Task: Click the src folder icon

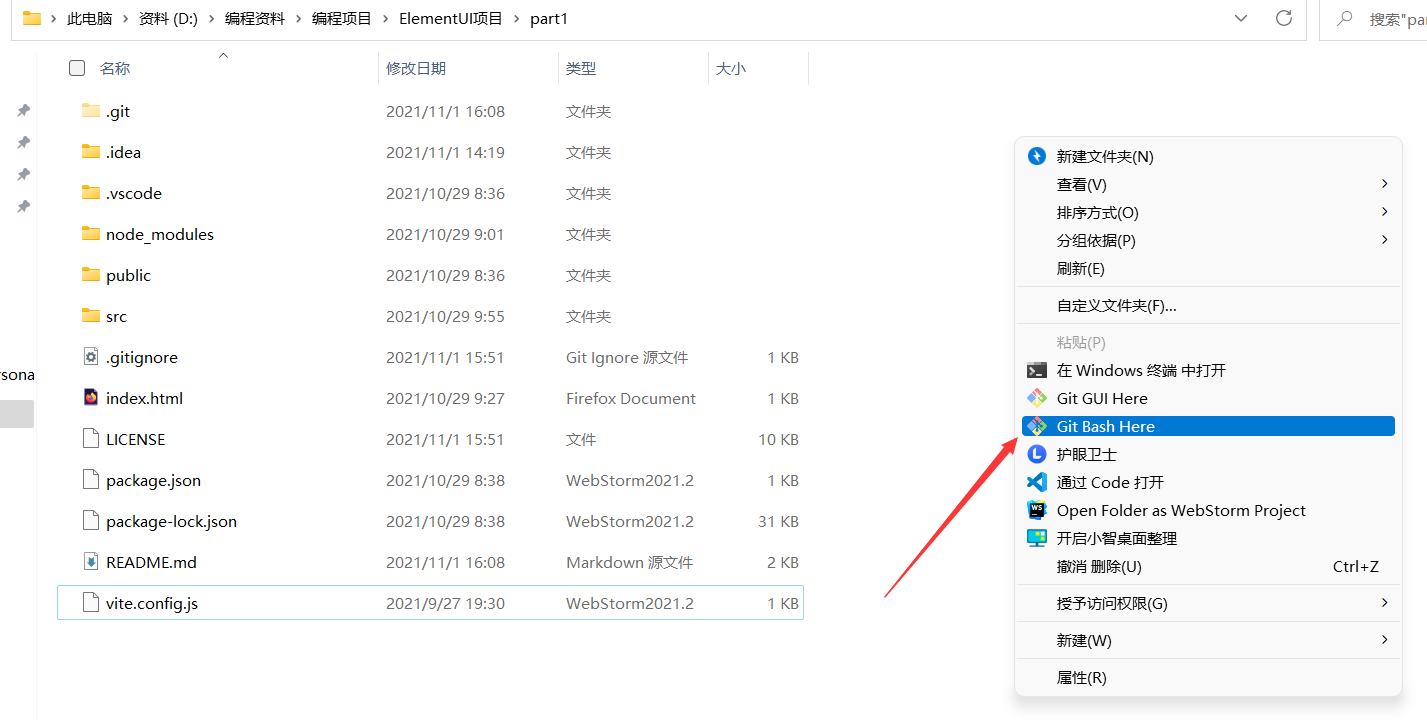Action: pos(91,316)
